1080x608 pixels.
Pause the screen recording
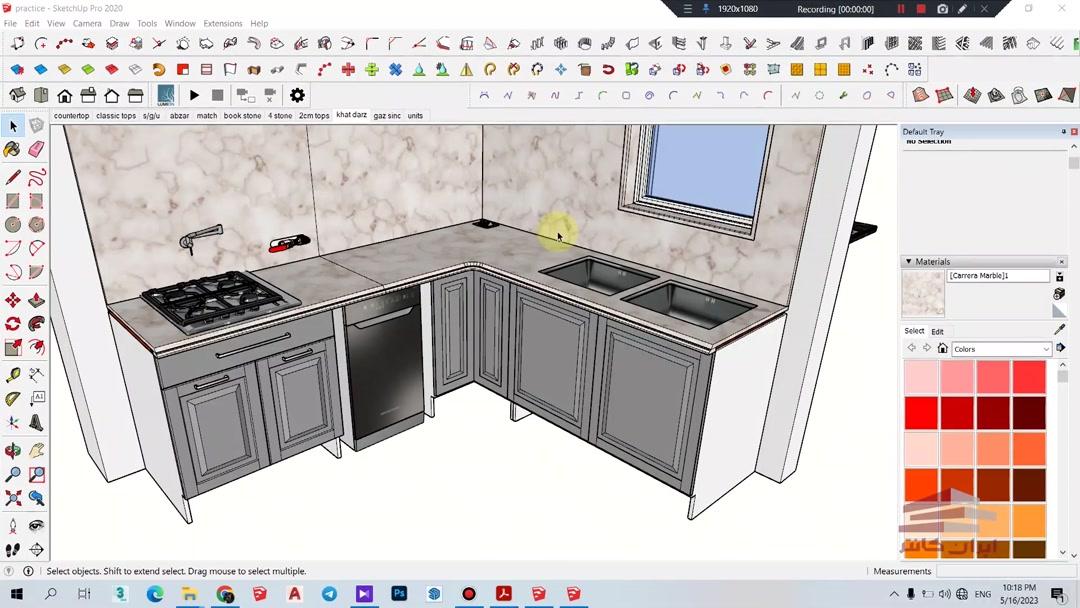[x=900, y=9]
